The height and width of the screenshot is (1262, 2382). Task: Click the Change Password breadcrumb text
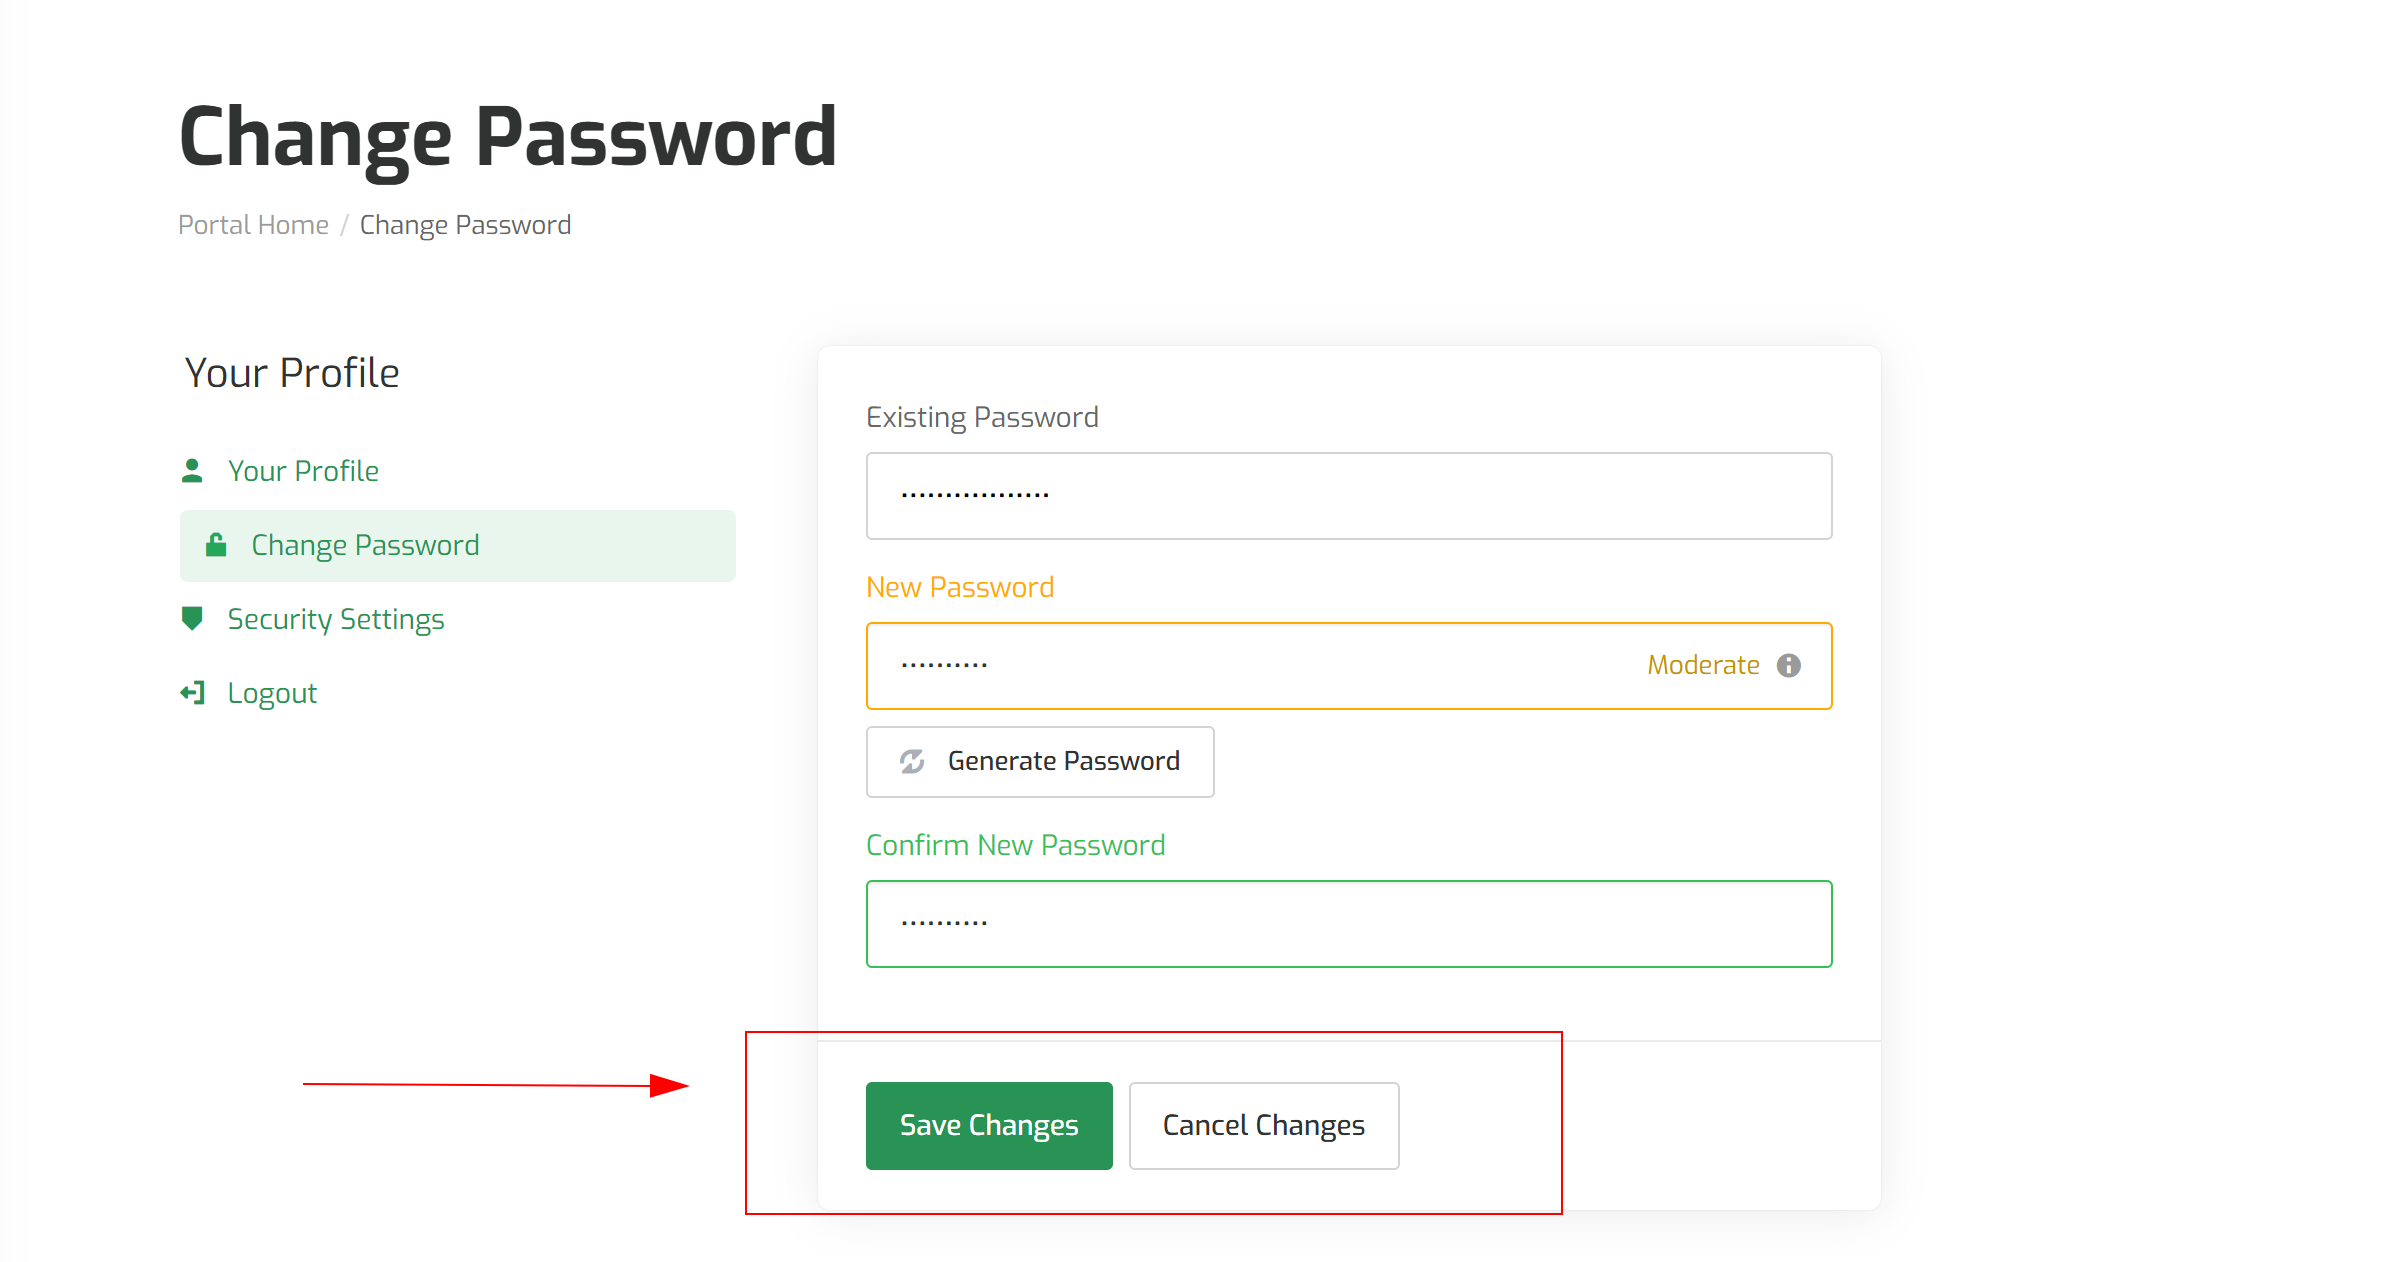point(466,225)
